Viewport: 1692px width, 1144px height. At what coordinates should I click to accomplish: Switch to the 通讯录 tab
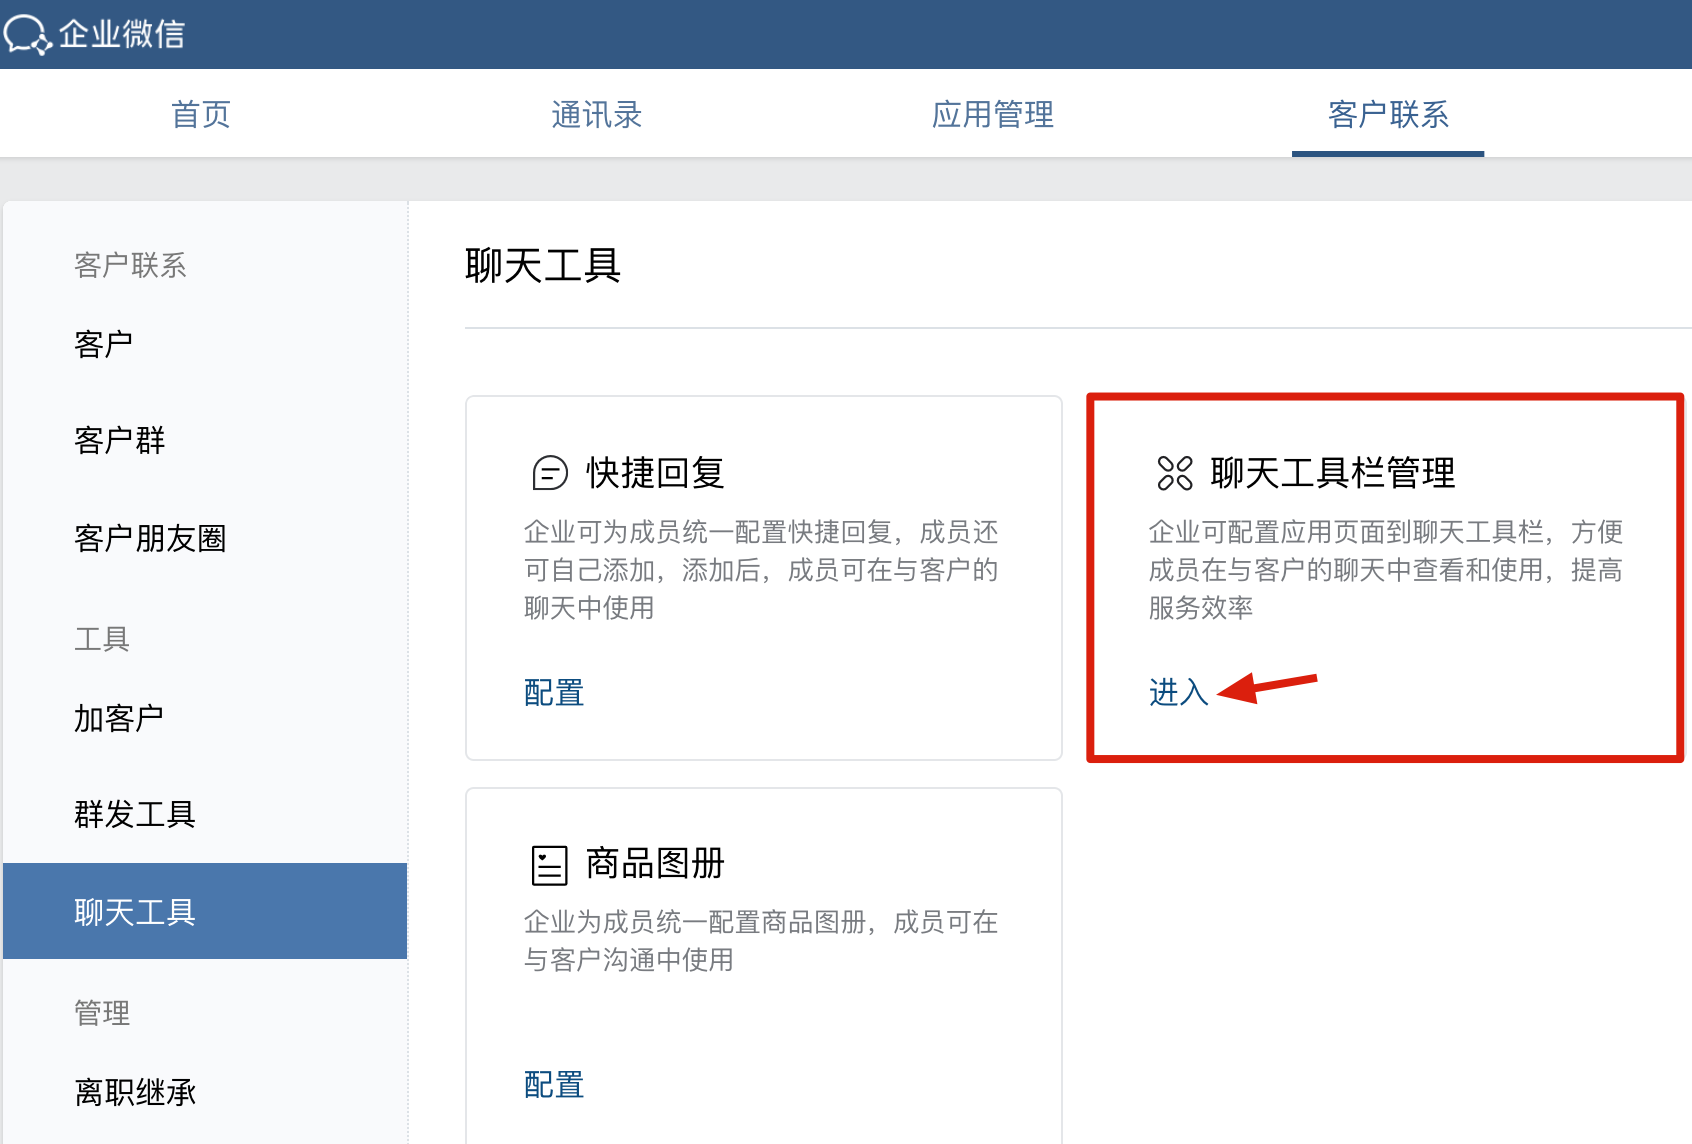click(596, 114)
